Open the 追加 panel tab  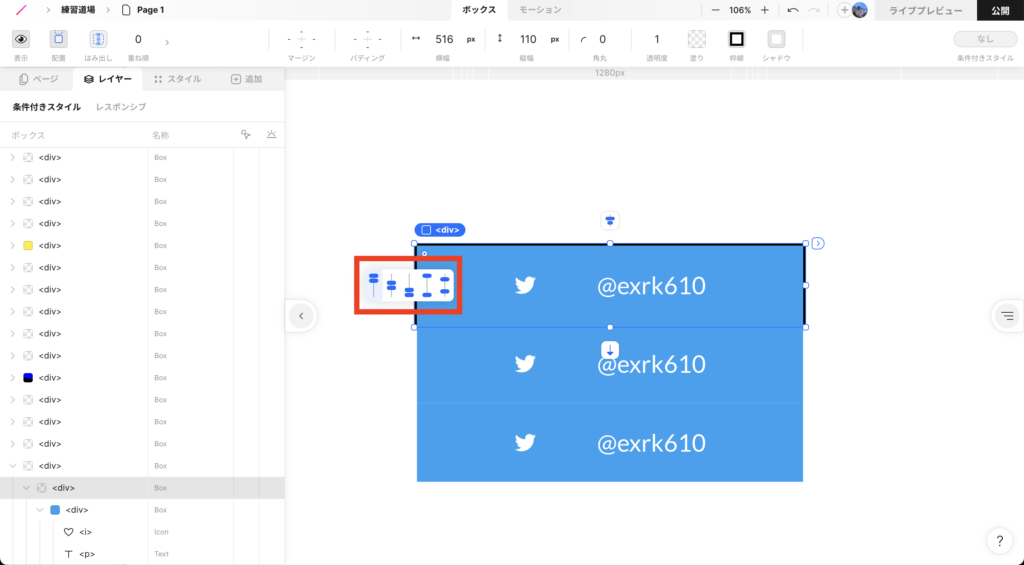click(x=247, y=79)
